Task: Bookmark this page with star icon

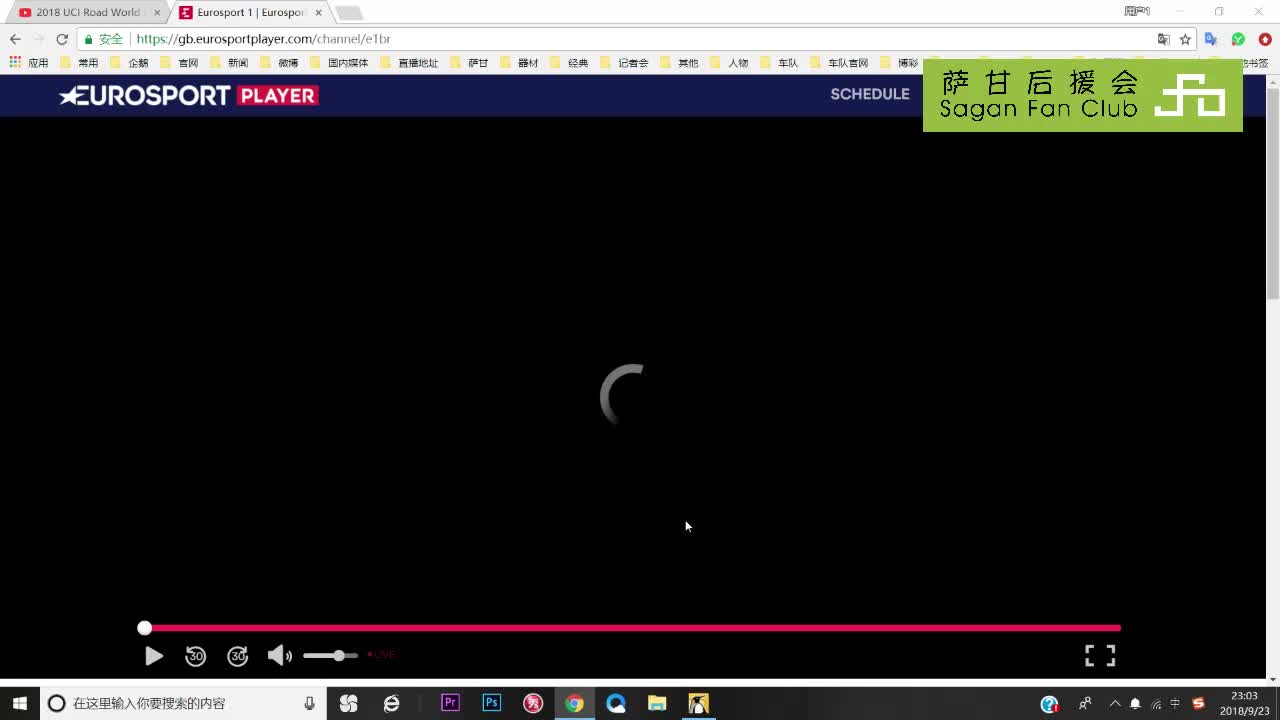Action: [1185, 39]
